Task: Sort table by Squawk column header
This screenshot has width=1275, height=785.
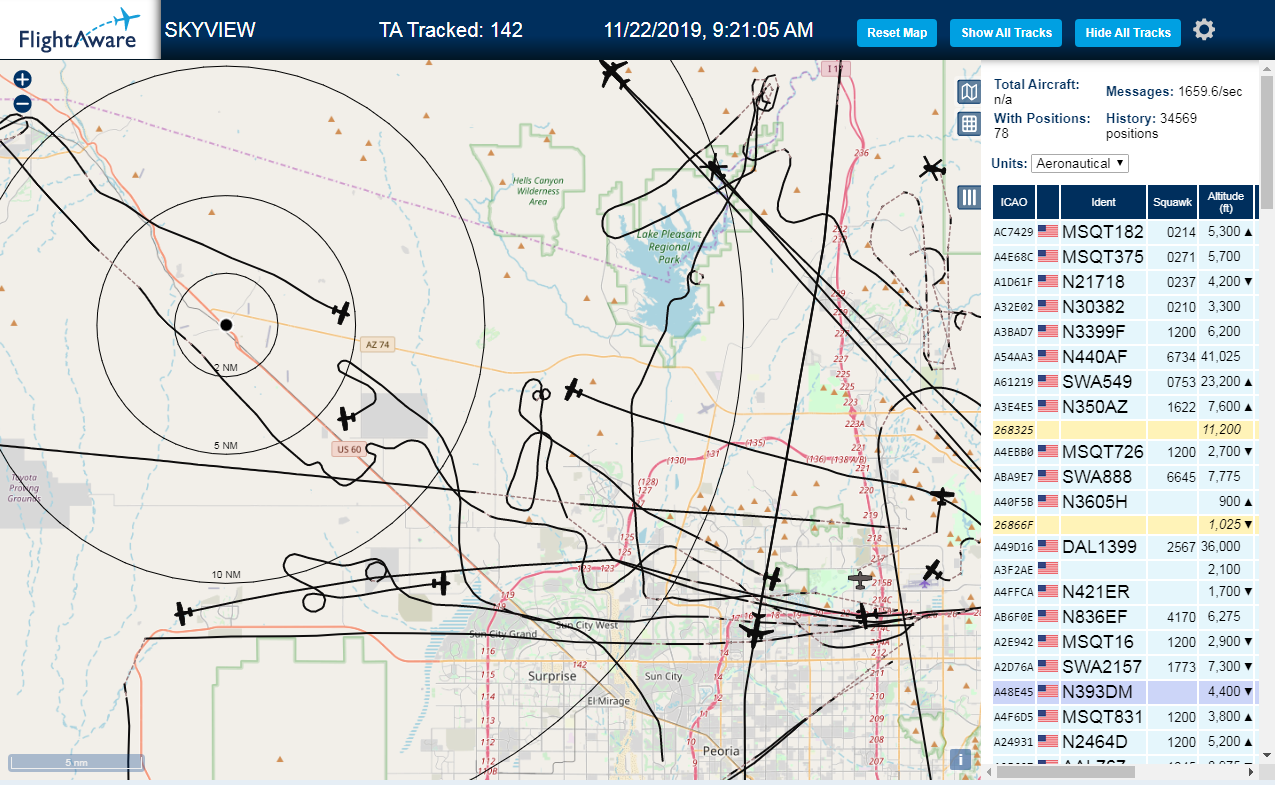Action: (x=1172, y=202)
